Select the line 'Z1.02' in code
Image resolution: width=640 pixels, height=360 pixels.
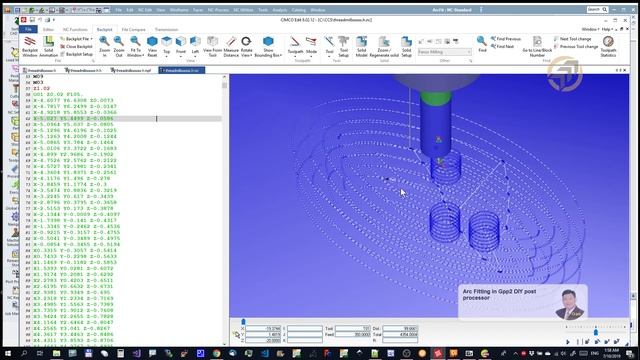click(x=41, y=88)
